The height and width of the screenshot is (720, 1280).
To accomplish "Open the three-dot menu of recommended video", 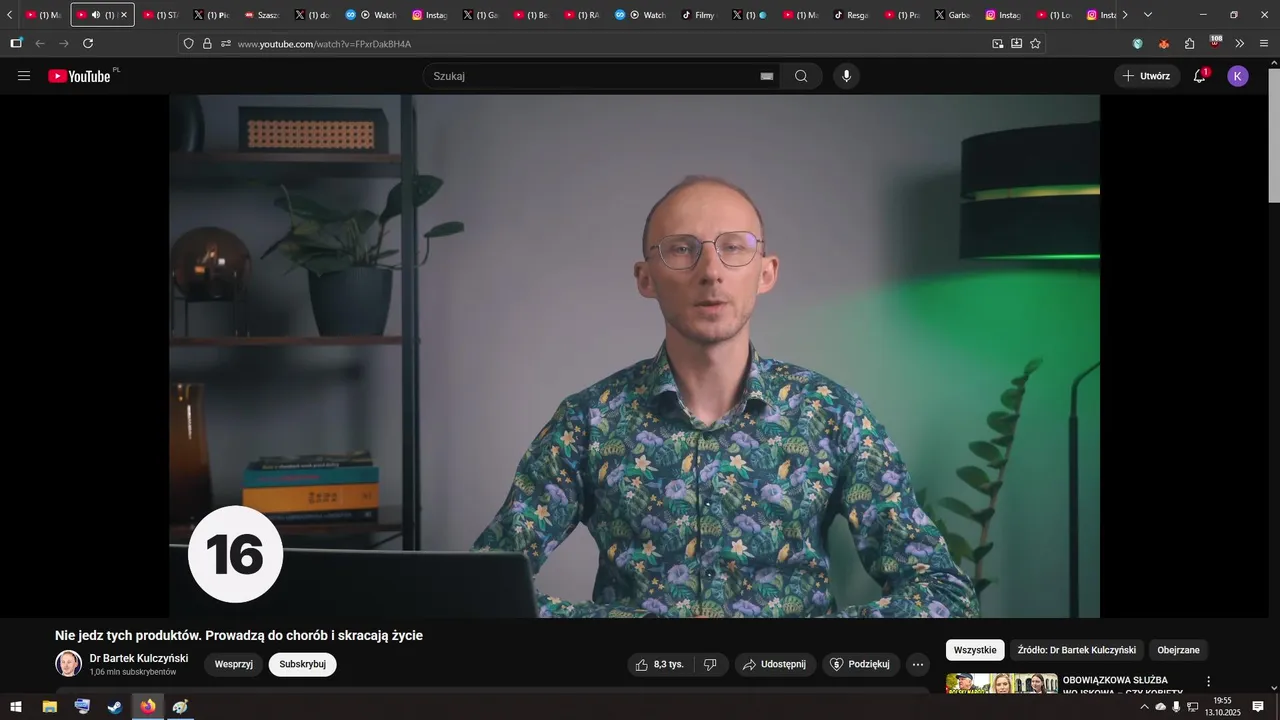I will 1208,681.
